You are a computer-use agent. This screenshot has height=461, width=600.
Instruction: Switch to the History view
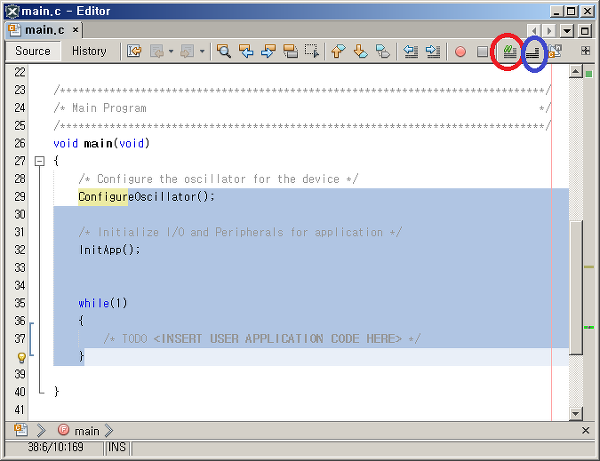[x=89, y=51]
